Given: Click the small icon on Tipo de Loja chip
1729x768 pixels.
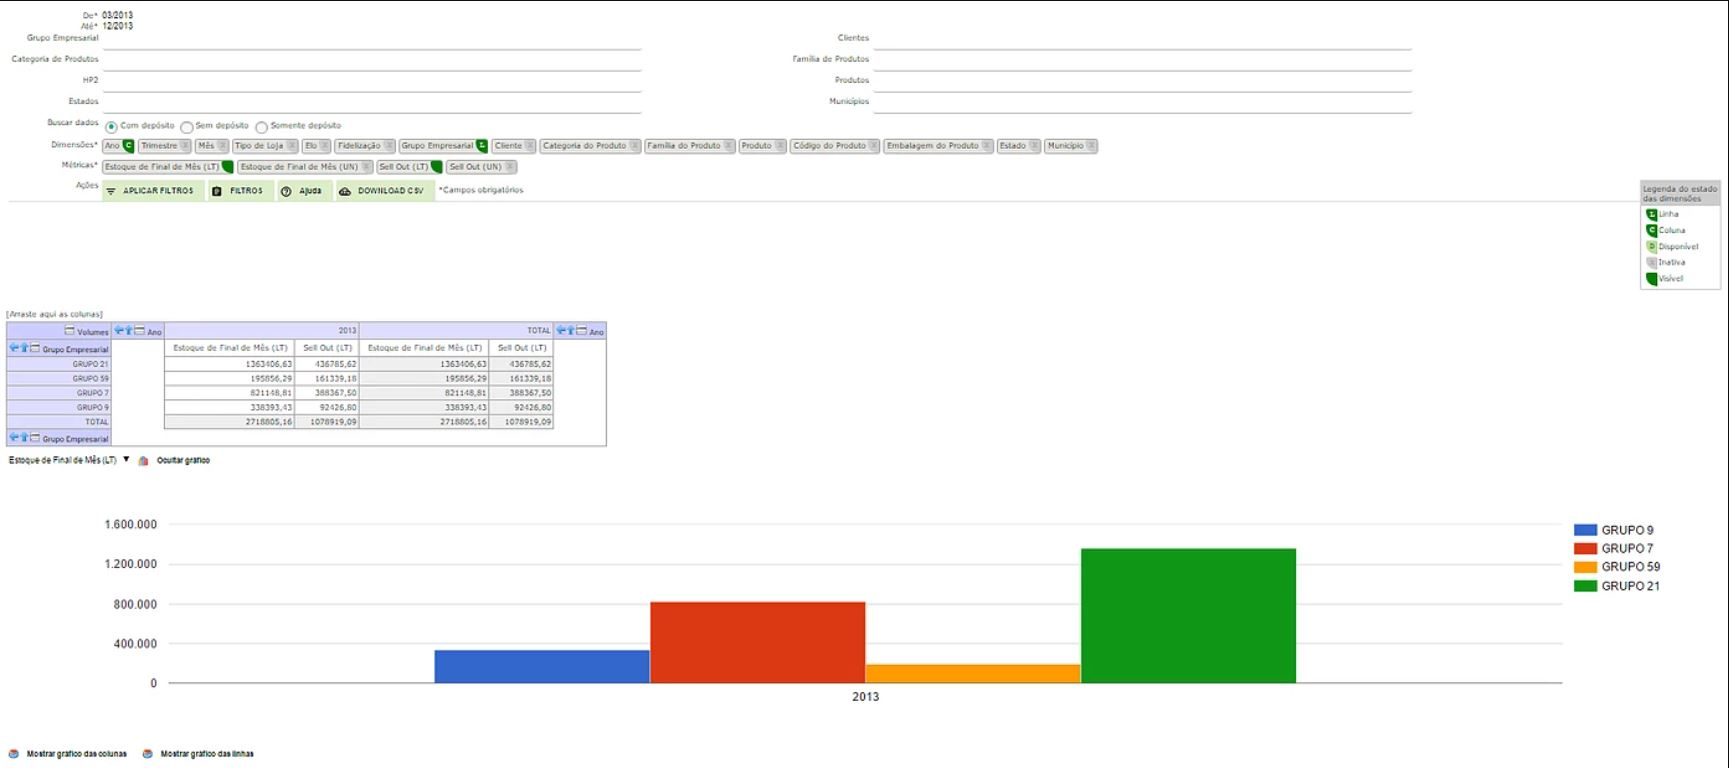Looking at the screenshot, I should (x=292, y=146).
